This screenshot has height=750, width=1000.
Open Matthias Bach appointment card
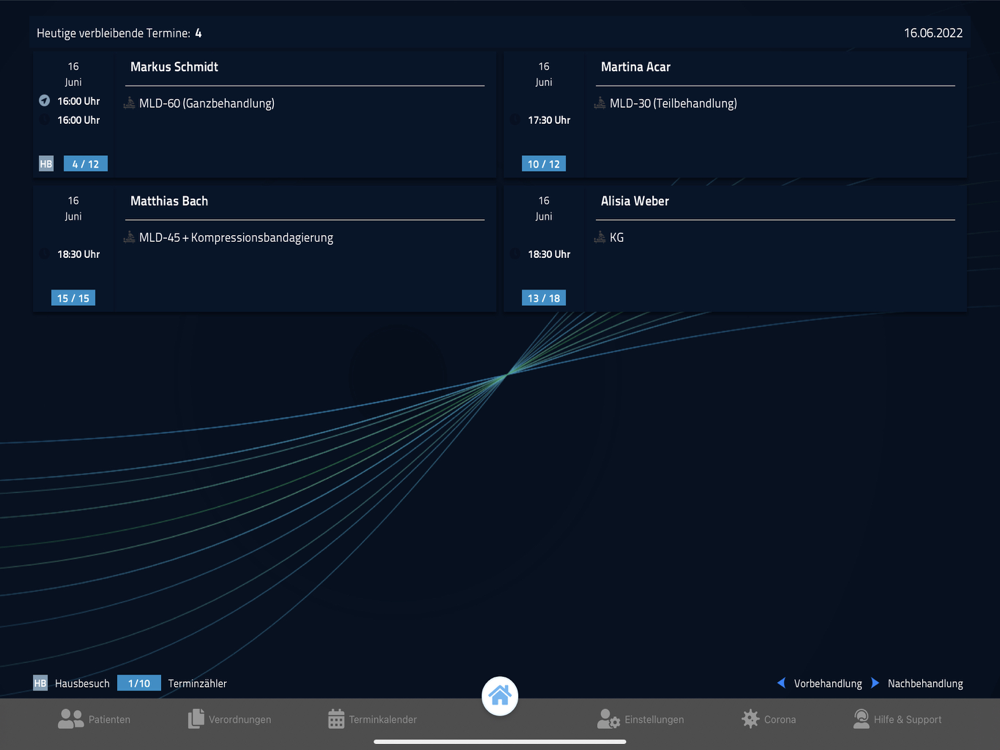[265, 248]
